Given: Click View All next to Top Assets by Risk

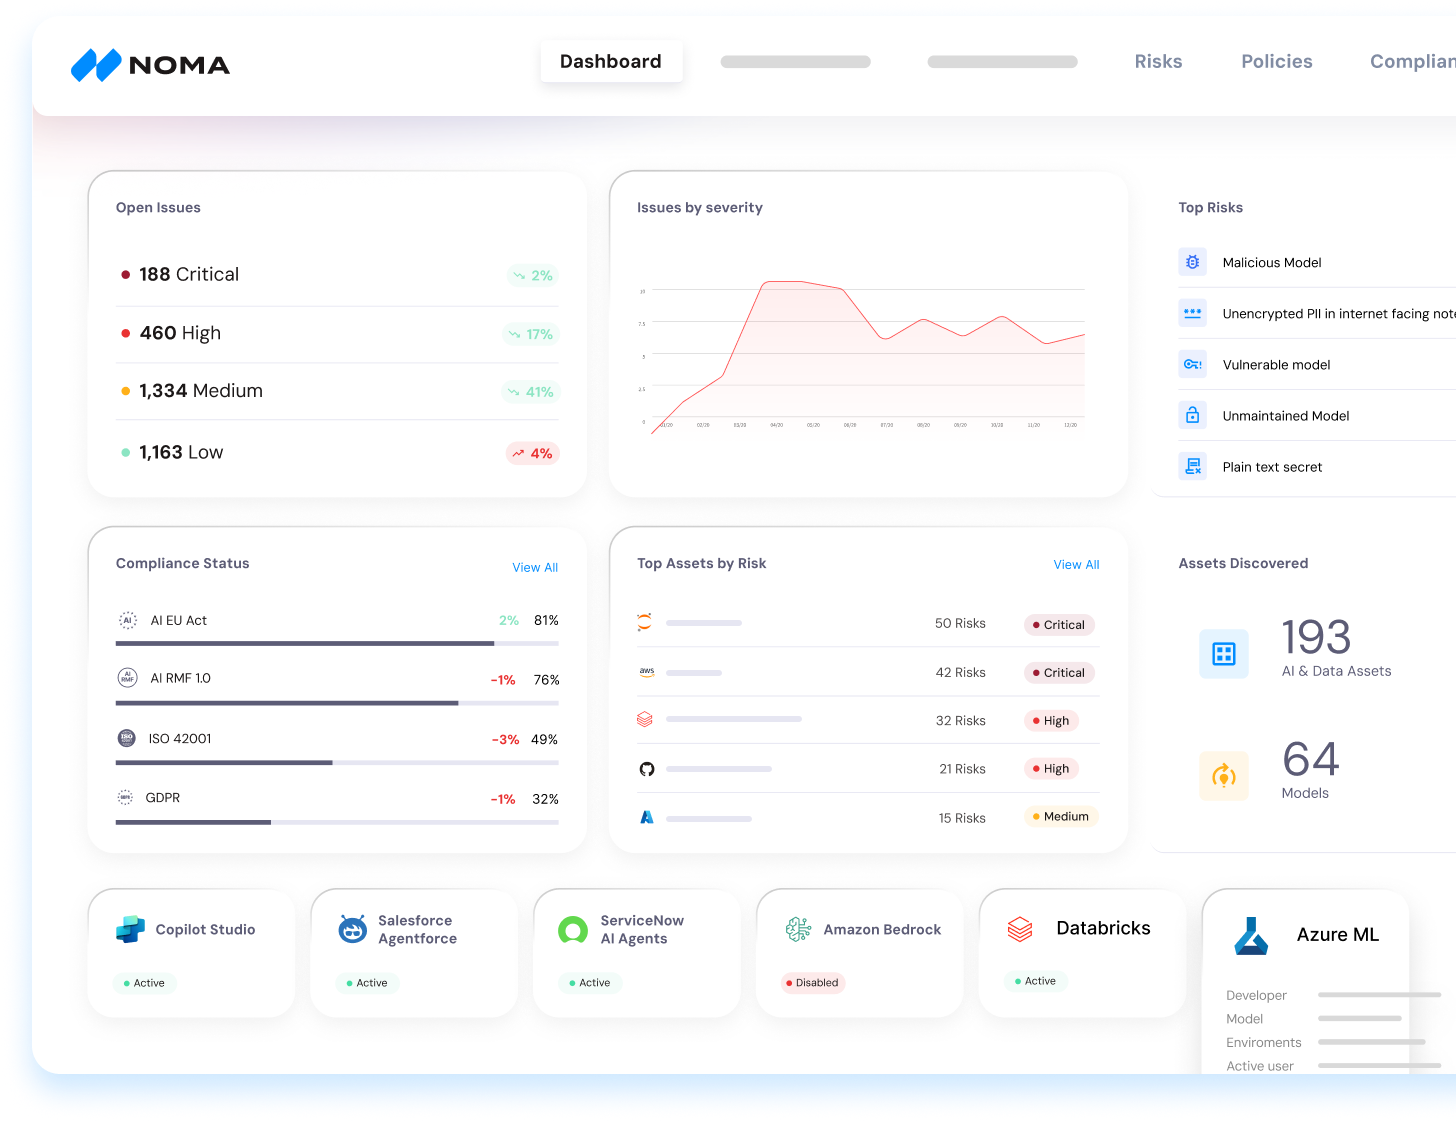Looking at the screenshot, I should pyautogui.click(x=1076, y=564).
